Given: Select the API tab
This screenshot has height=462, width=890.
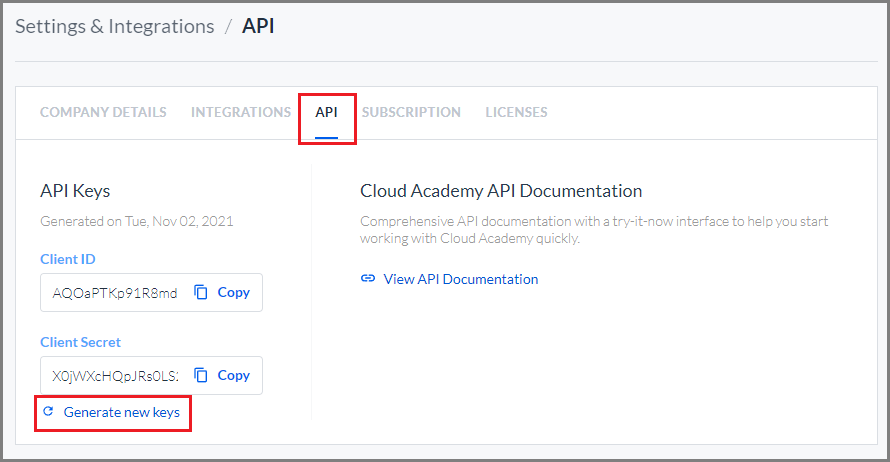Looking at the screenshot, I should tap(326, 112).
